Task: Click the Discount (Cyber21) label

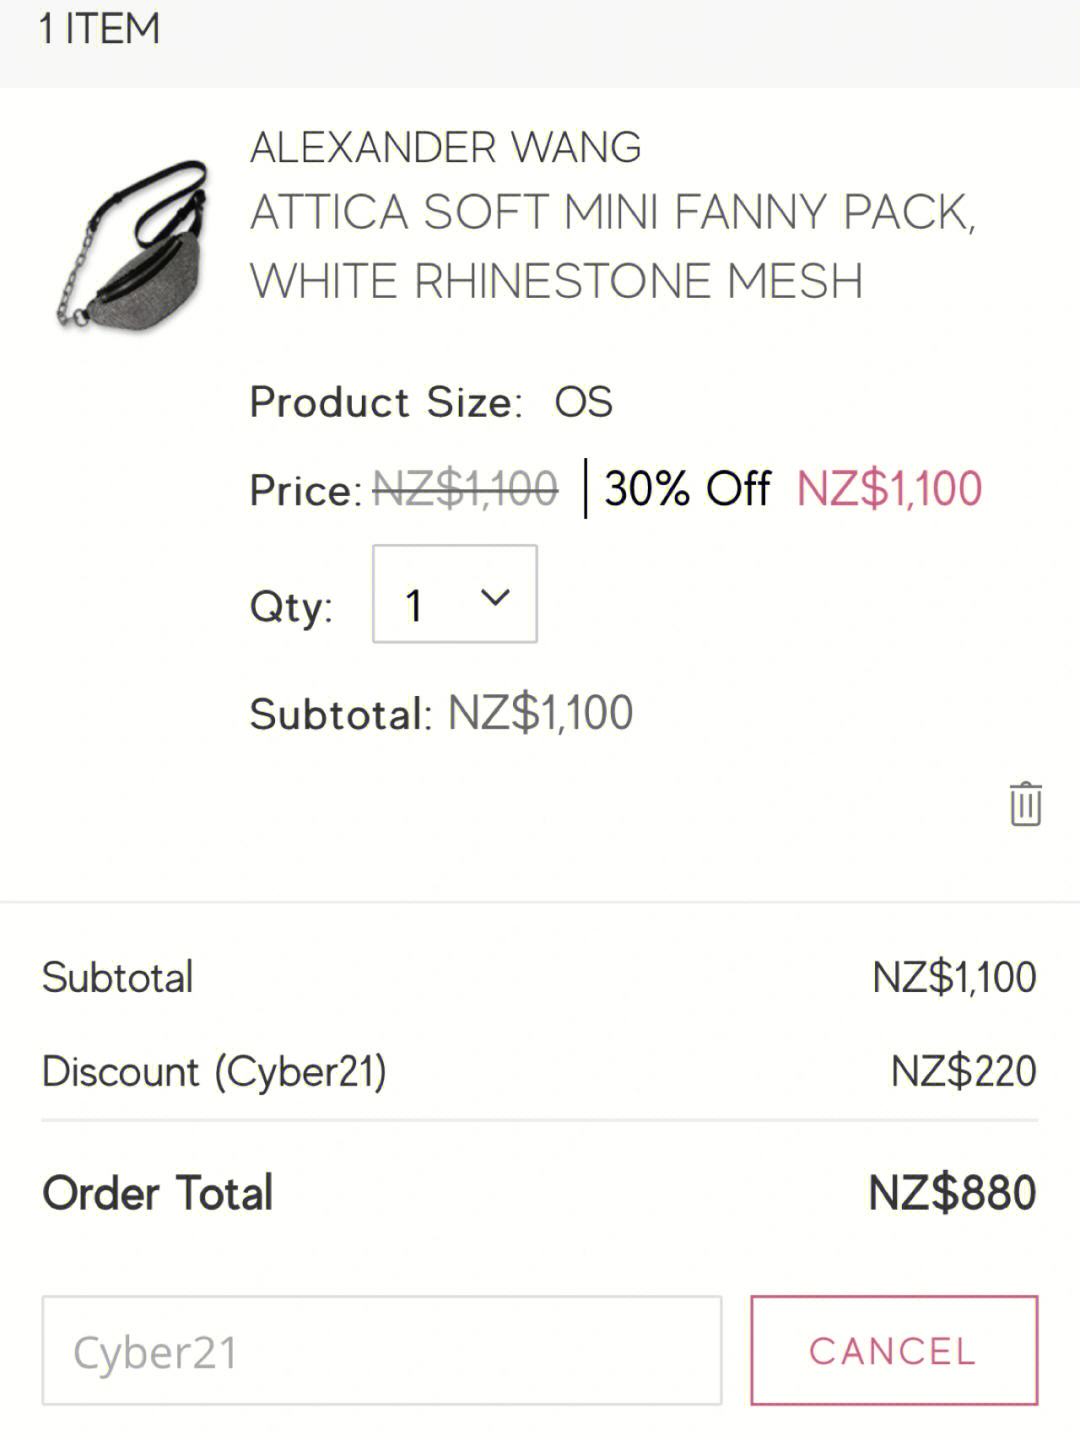Action: (214, 1072)
